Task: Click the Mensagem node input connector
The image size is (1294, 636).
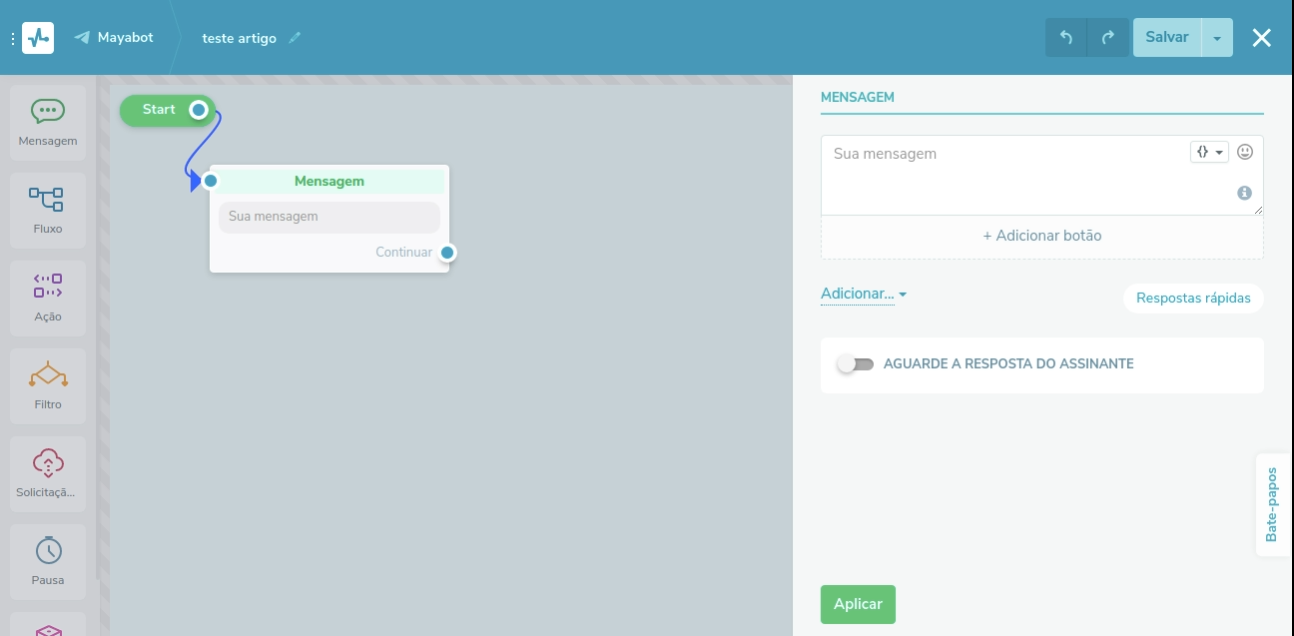Action: 210,181
